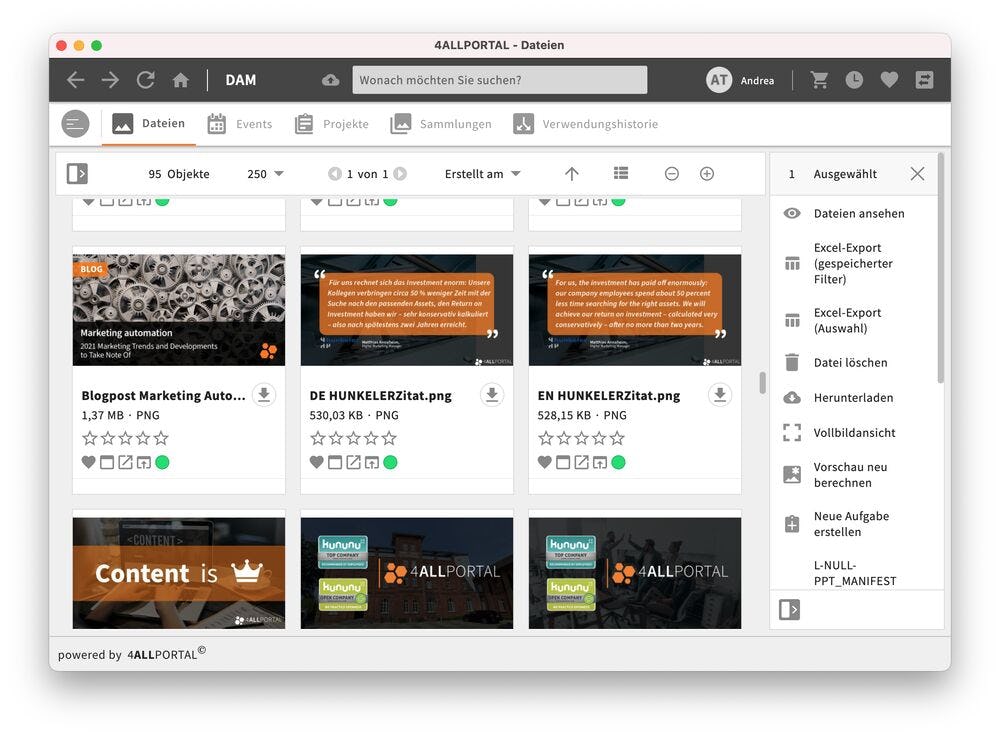Click the transfer arrows icon in top bar

(x=924, y=80)
